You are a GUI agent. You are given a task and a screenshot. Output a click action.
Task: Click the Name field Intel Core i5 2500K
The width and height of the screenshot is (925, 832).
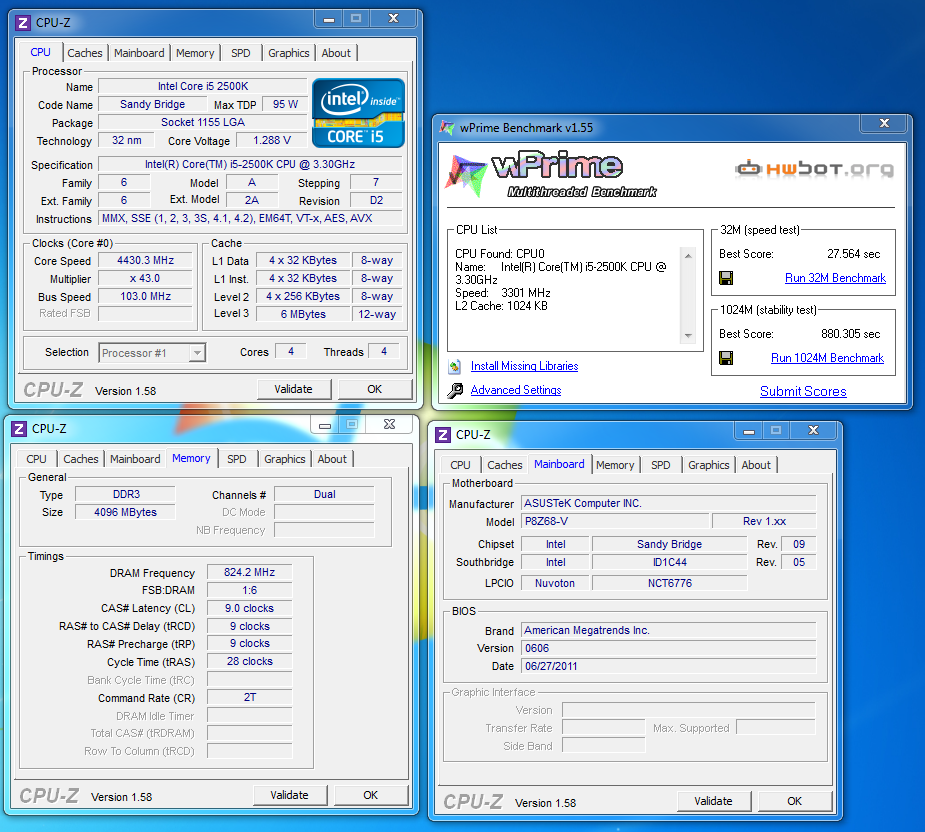203,87
